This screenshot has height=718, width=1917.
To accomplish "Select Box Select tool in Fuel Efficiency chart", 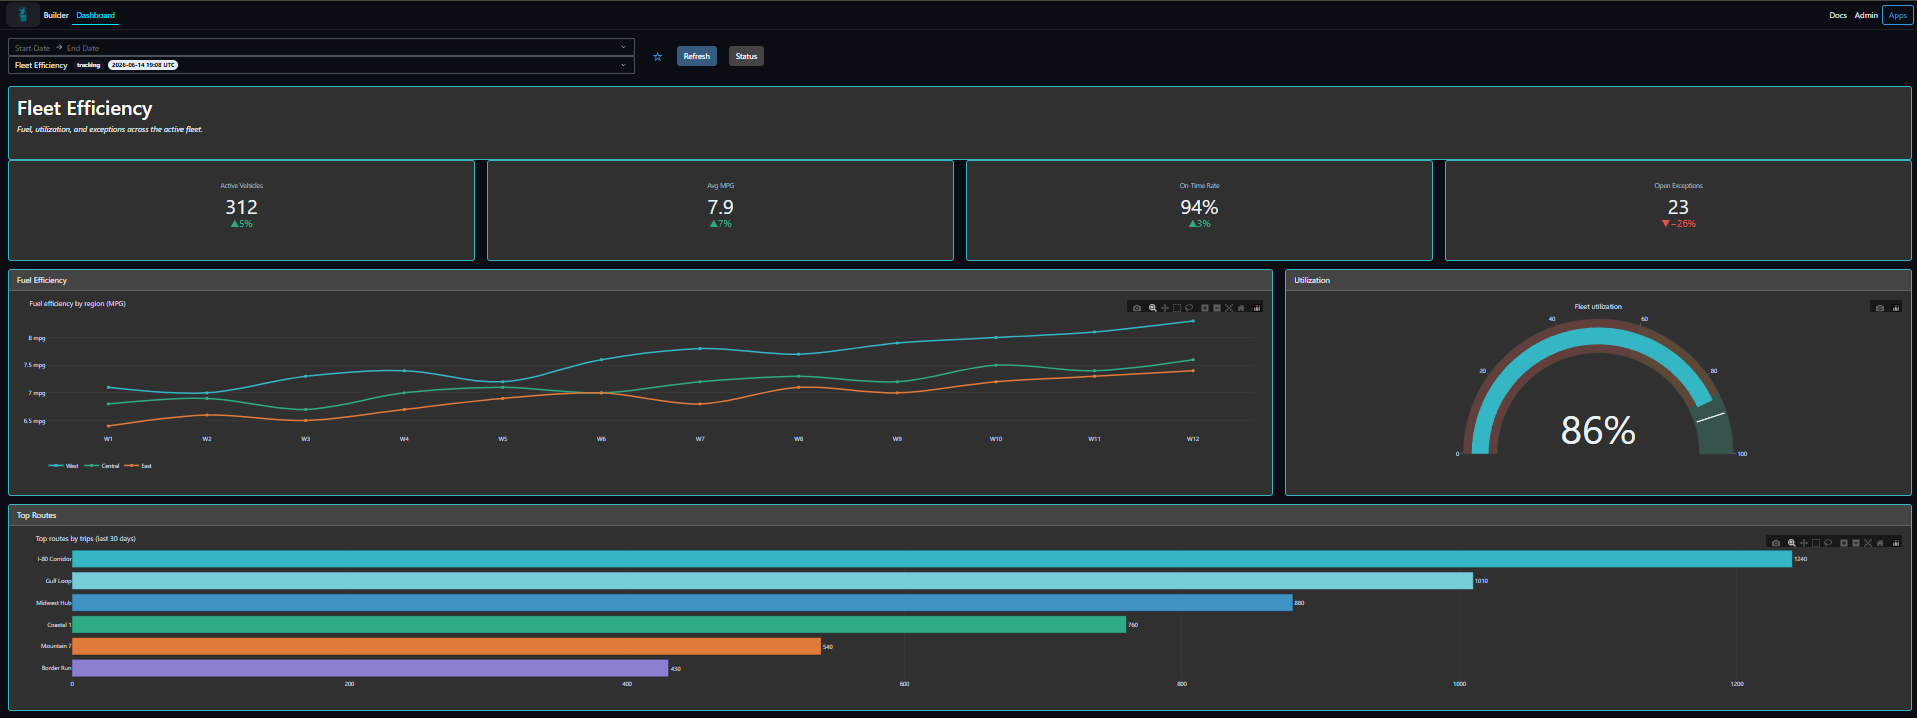I will click(x=1177, y=308).
